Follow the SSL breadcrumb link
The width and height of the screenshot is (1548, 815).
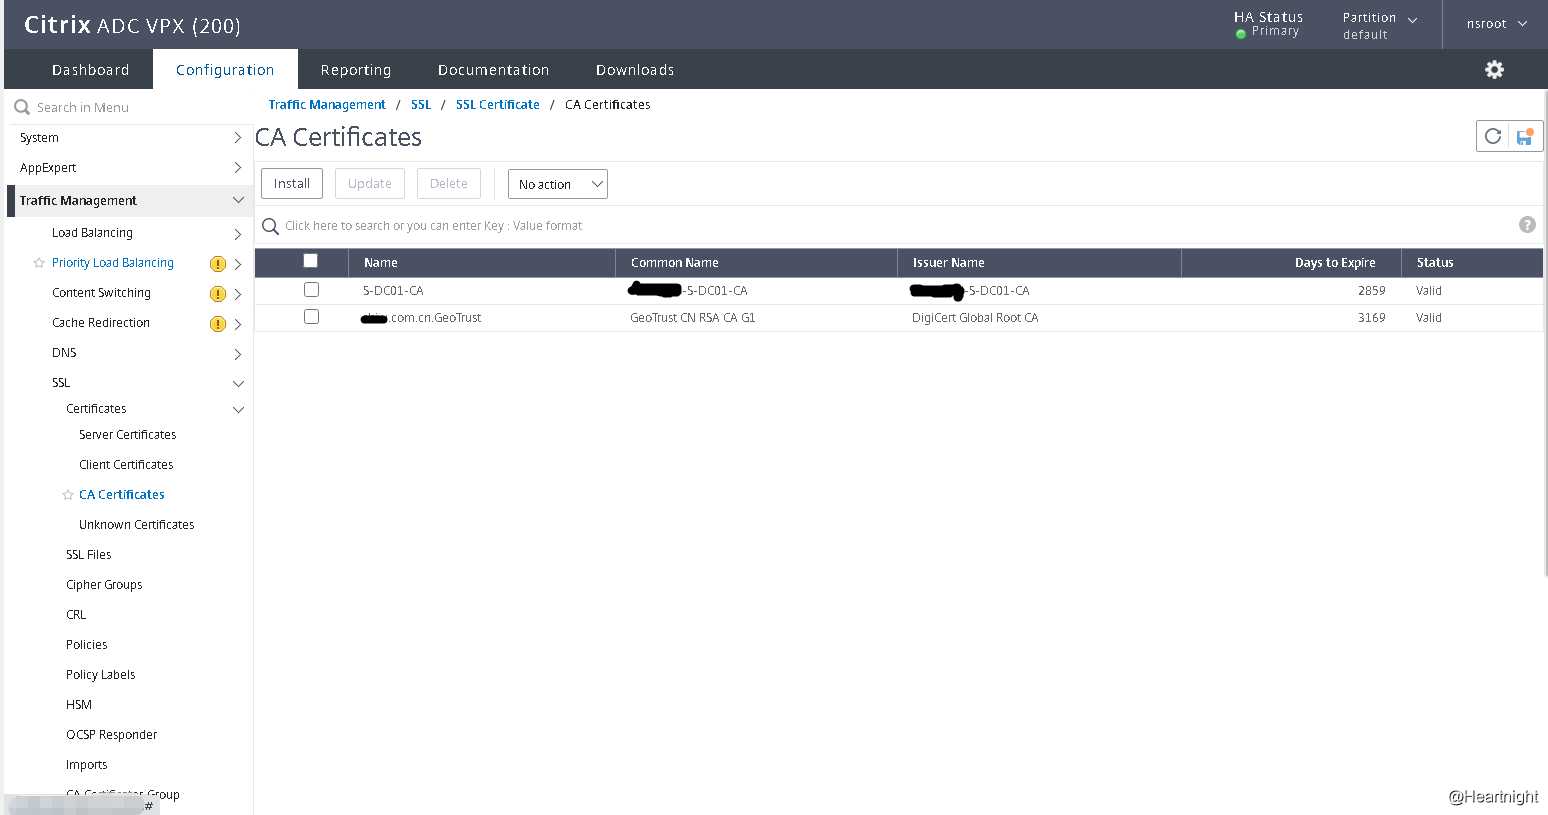pyautogui.click(x=421, y=105)
